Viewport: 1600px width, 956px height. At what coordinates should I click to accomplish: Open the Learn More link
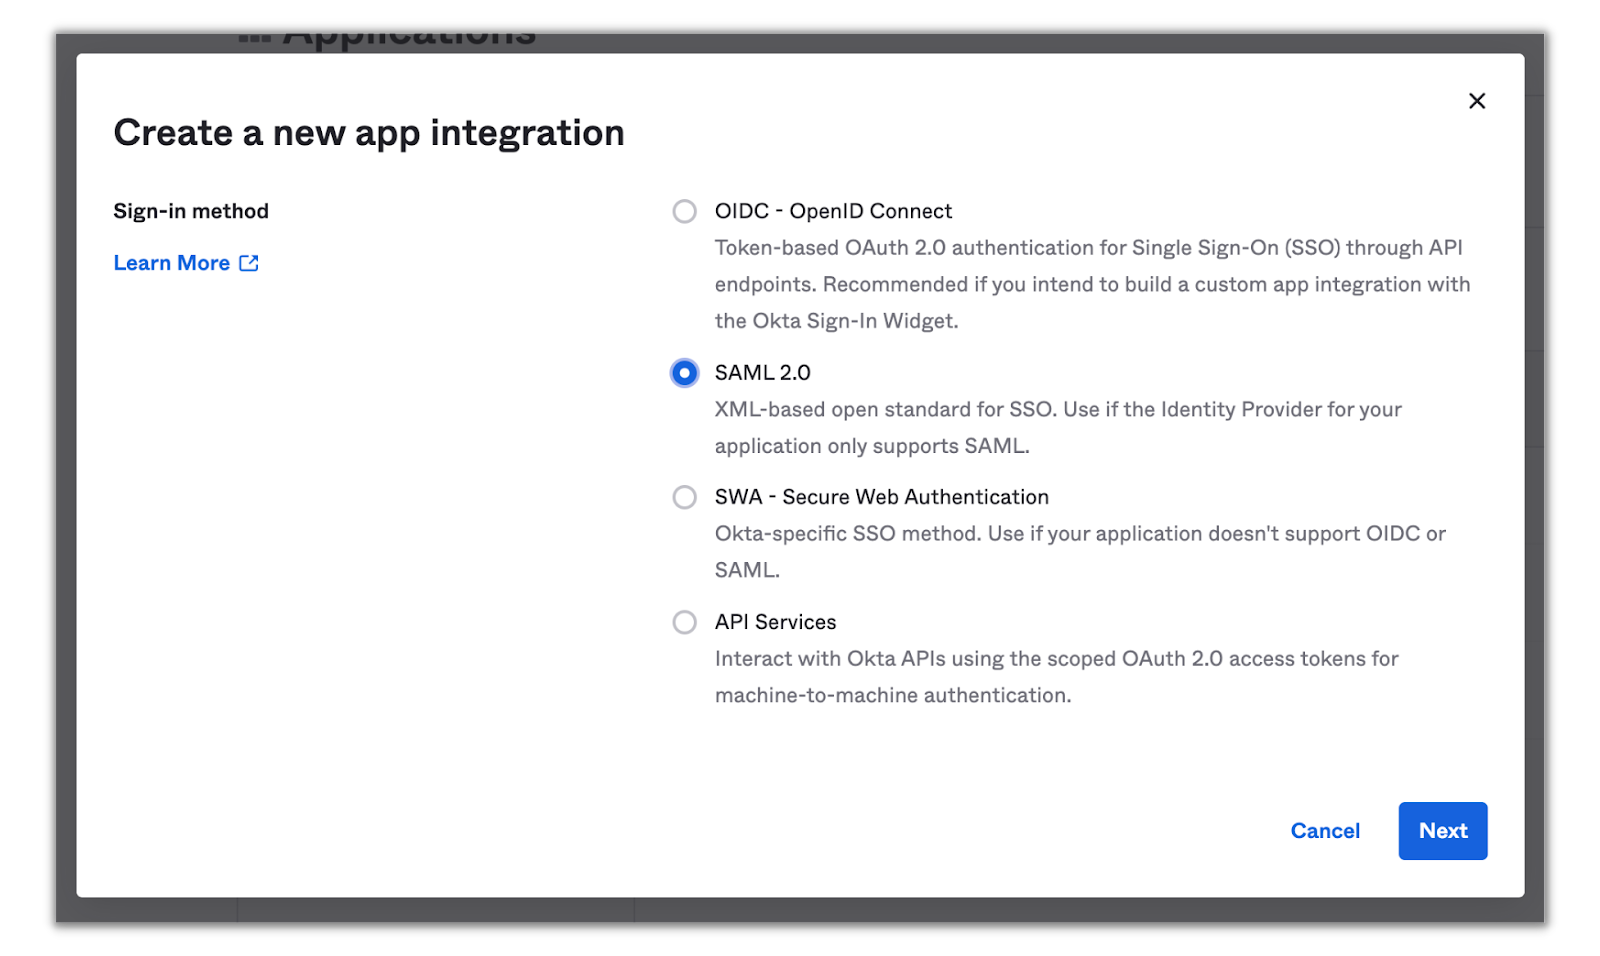pos(172,263)
